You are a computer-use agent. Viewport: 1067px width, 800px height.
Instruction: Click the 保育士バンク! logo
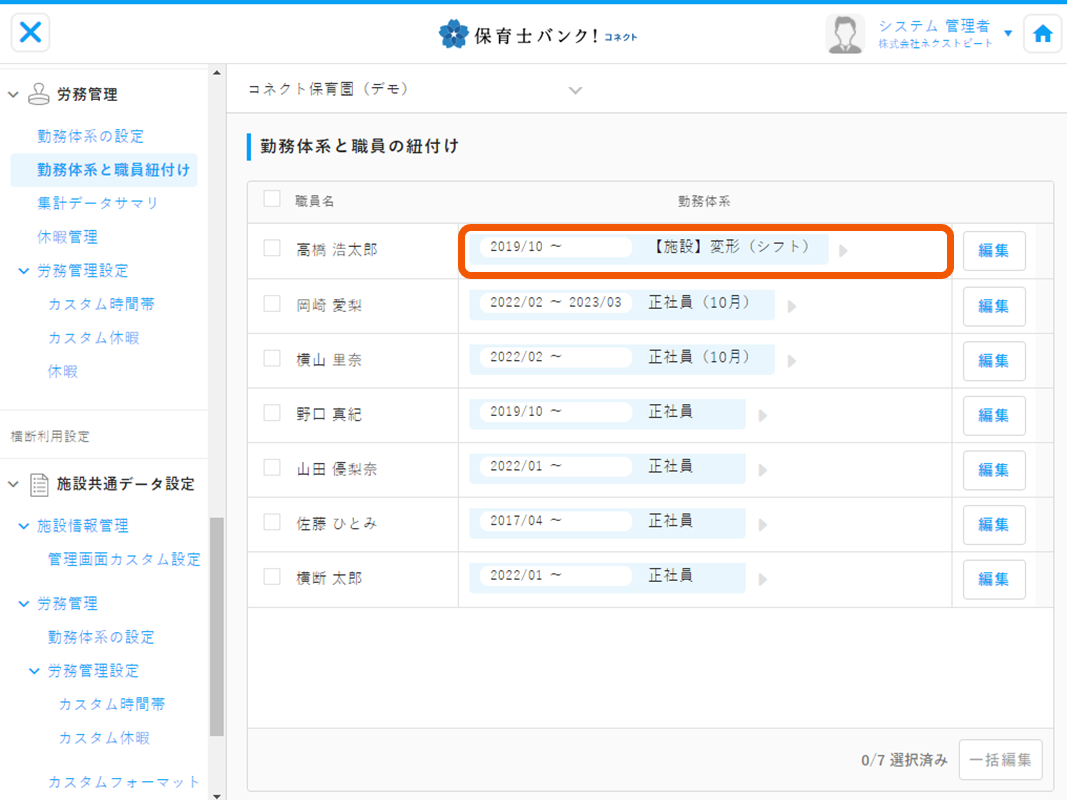pos(537,34)
